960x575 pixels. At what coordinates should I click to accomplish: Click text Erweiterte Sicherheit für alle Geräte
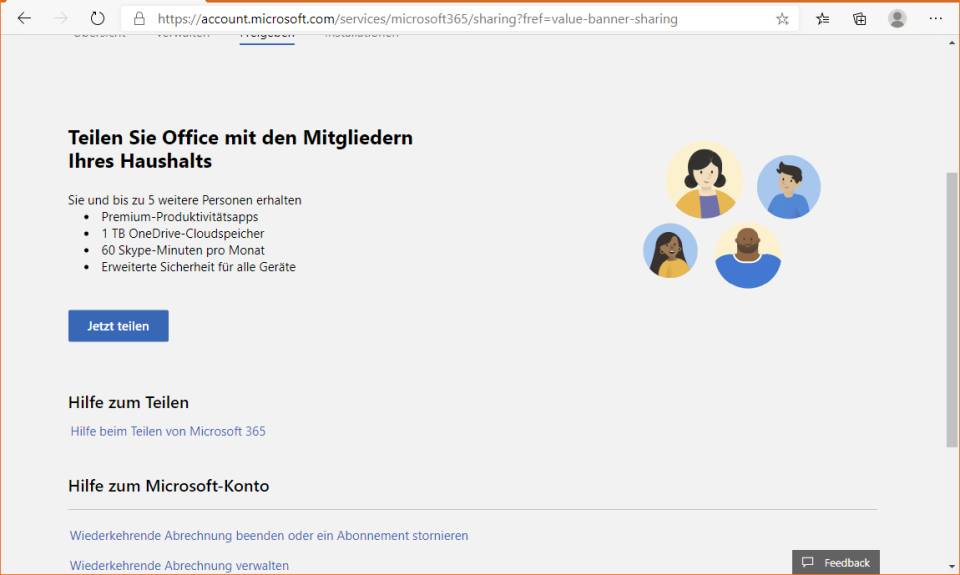198,266
